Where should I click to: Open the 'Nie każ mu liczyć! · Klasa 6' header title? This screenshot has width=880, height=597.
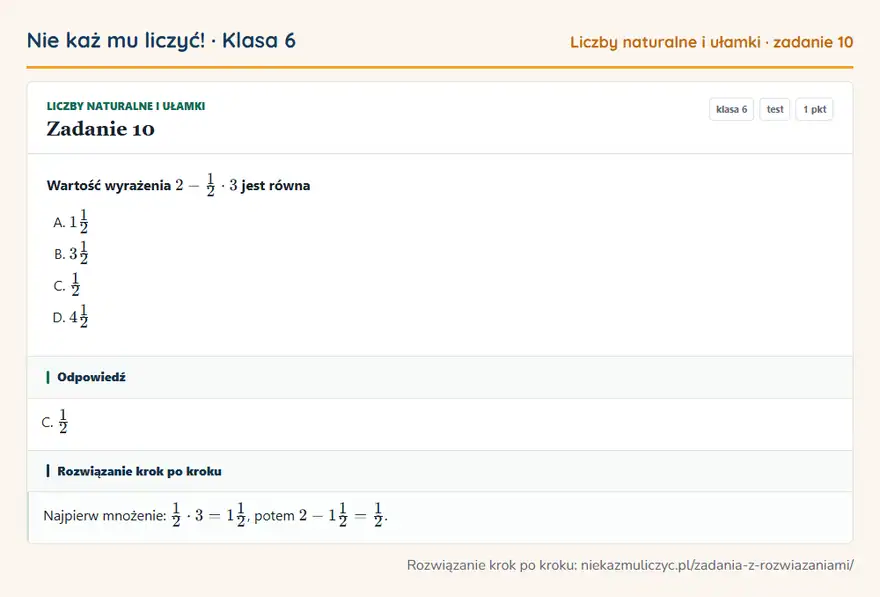(x=161, y=40)
